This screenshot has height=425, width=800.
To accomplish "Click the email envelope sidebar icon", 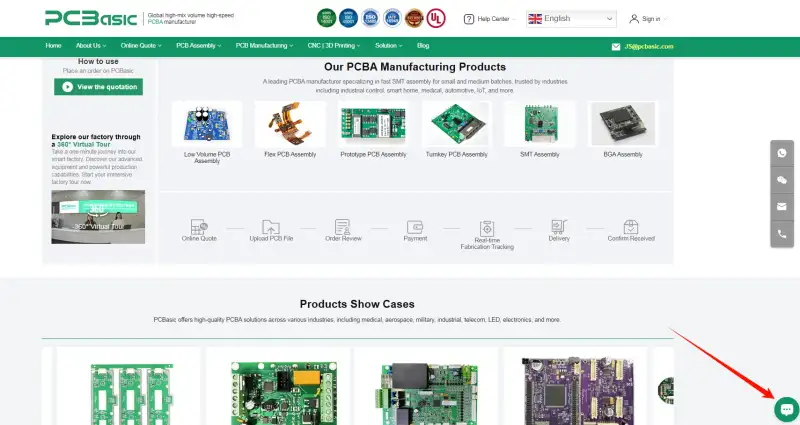I will pos(782,207).
